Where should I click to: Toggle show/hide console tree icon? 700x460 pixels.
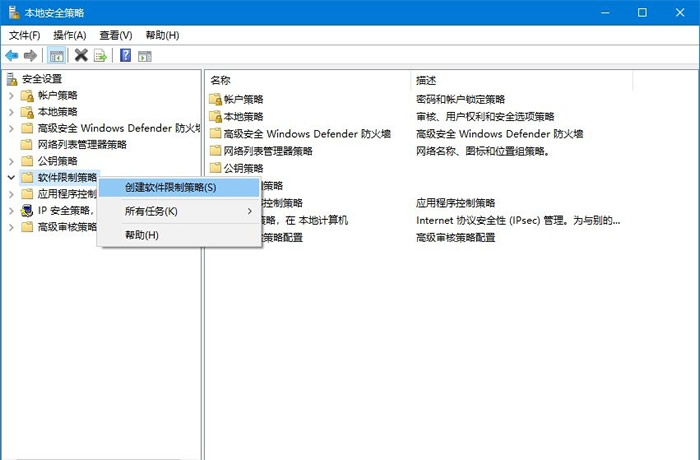click(56, 56)
